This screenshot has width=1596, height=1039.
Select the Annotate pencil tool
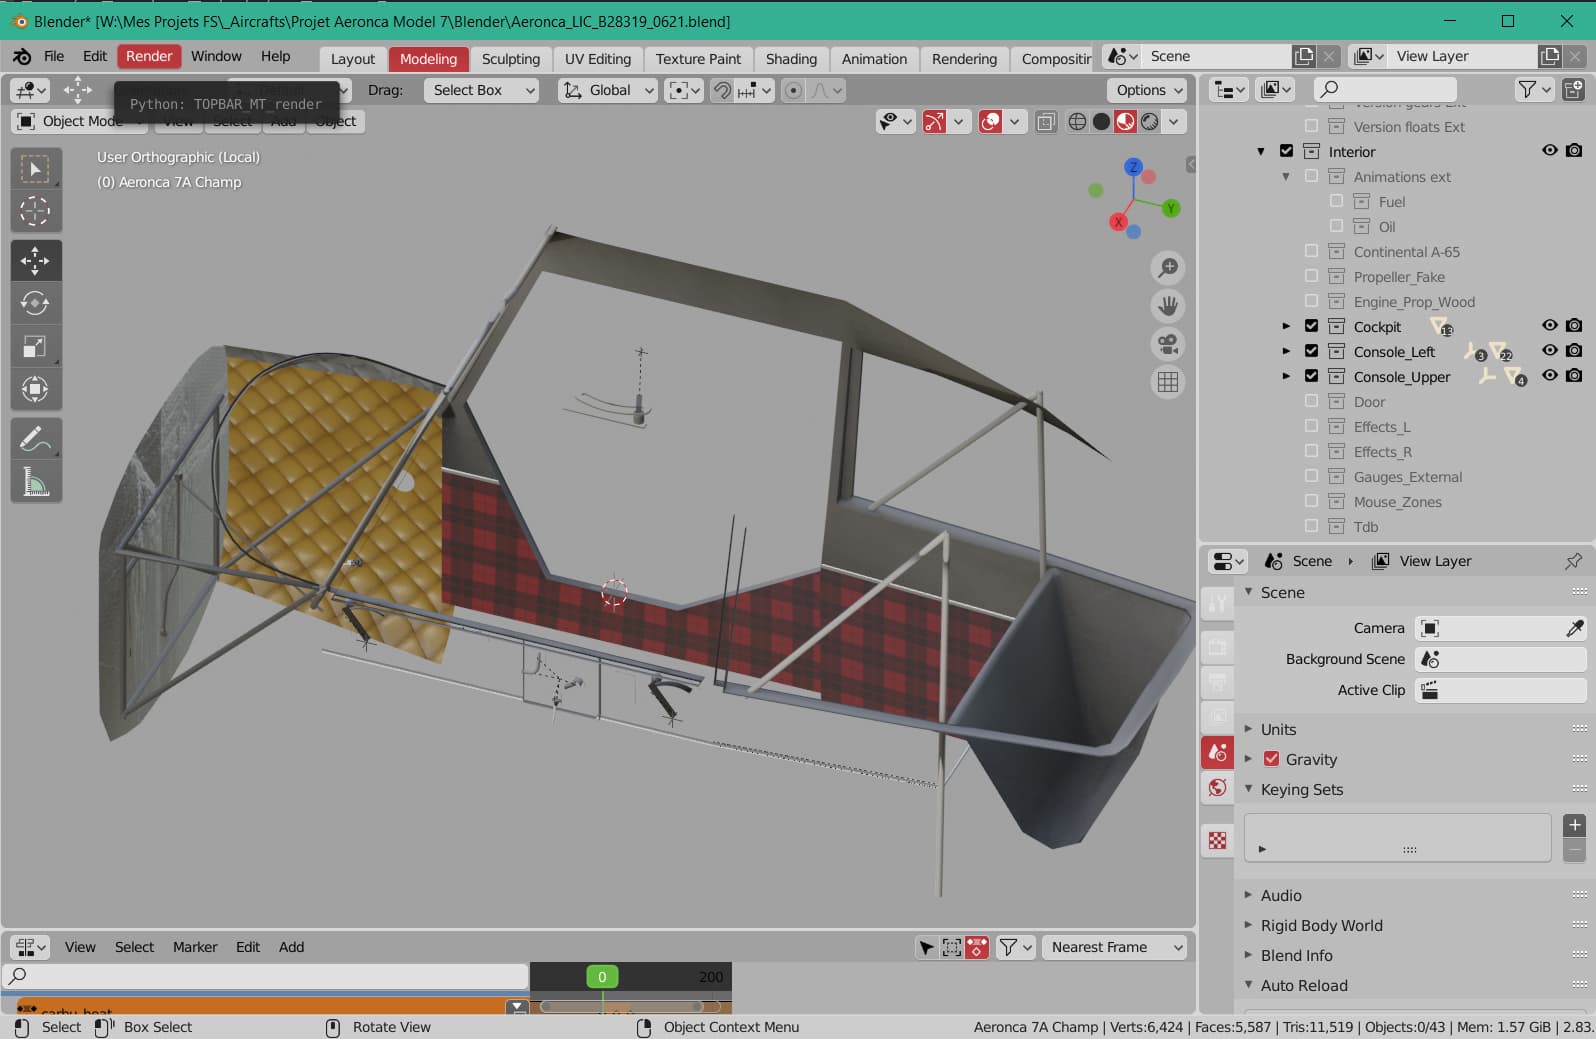coord(35,439)
